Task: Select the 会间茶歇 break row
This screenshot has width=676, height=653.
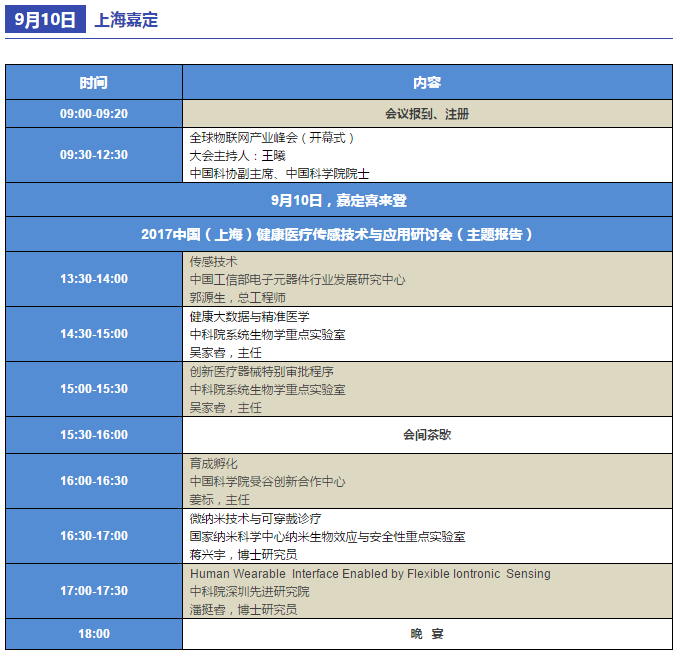Action: coord(427,435)
